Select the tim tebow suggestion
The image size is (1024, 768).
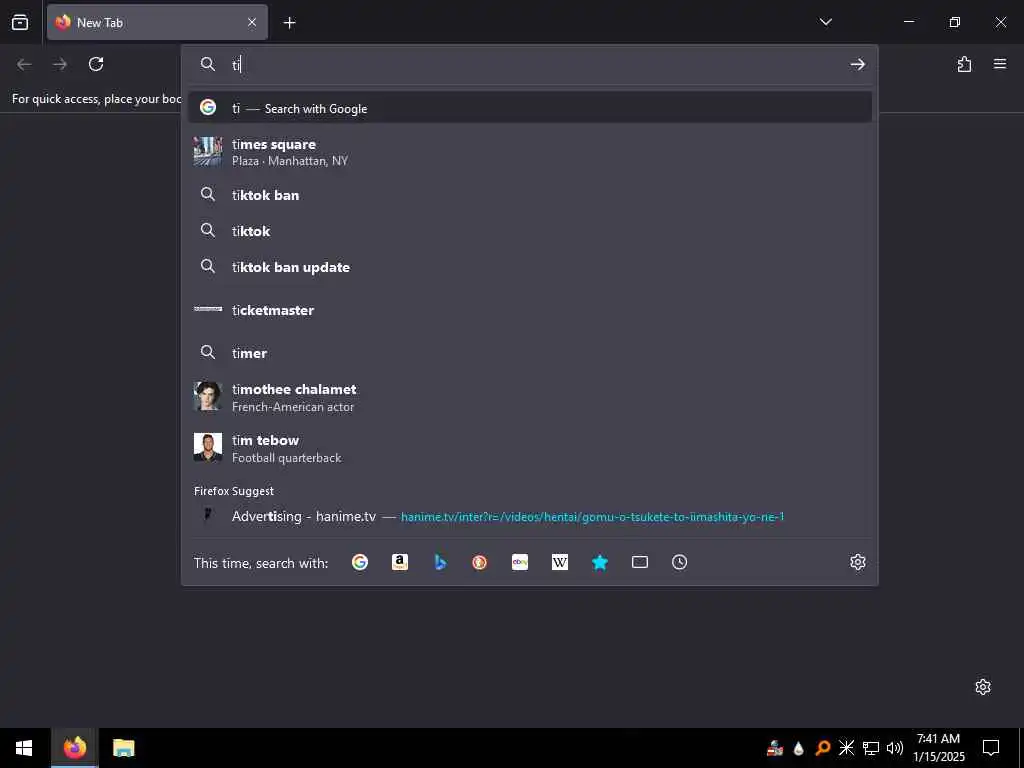pos(530,448)
